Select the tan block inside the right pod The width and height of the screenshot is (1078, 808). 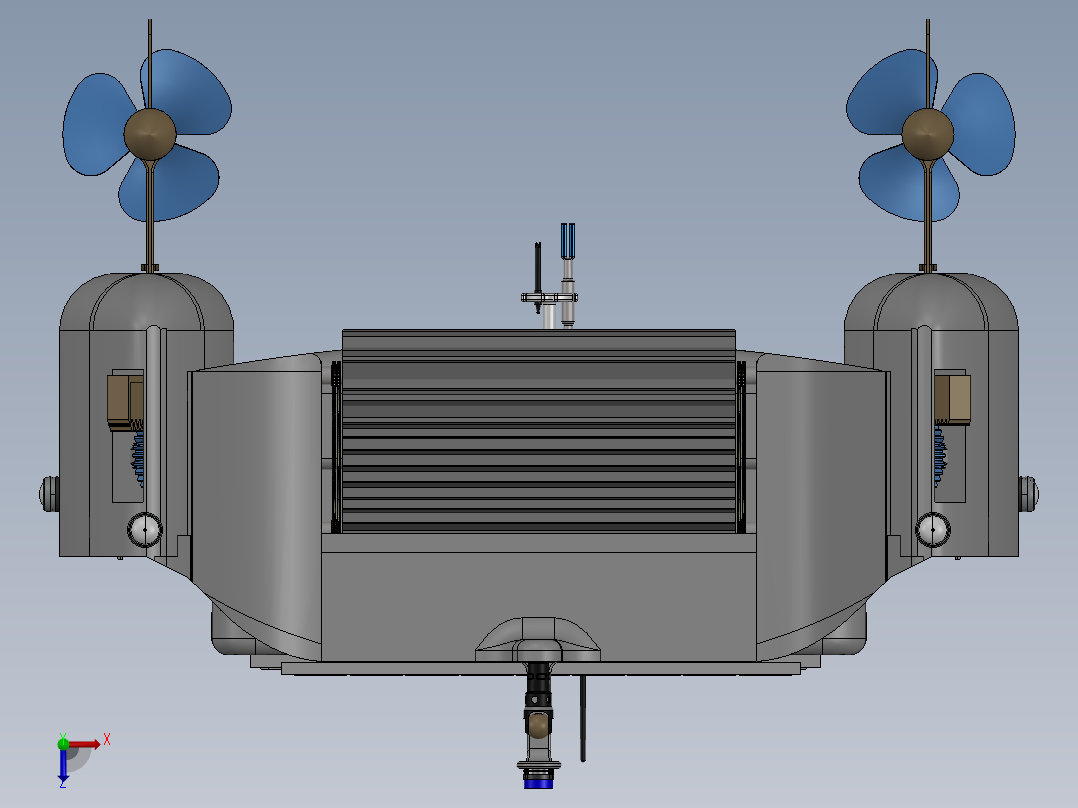pyautogui.click(x=953, y=398)
